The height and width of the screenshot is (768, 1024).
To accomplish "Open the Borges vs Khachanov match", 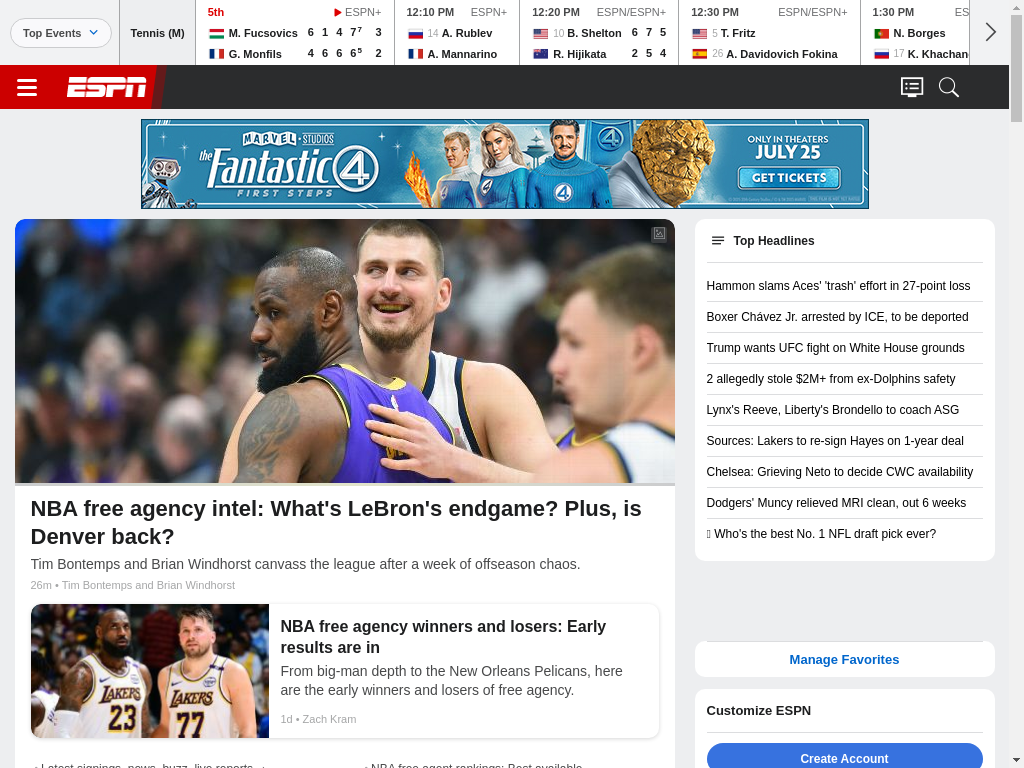I will coord(916,33).
